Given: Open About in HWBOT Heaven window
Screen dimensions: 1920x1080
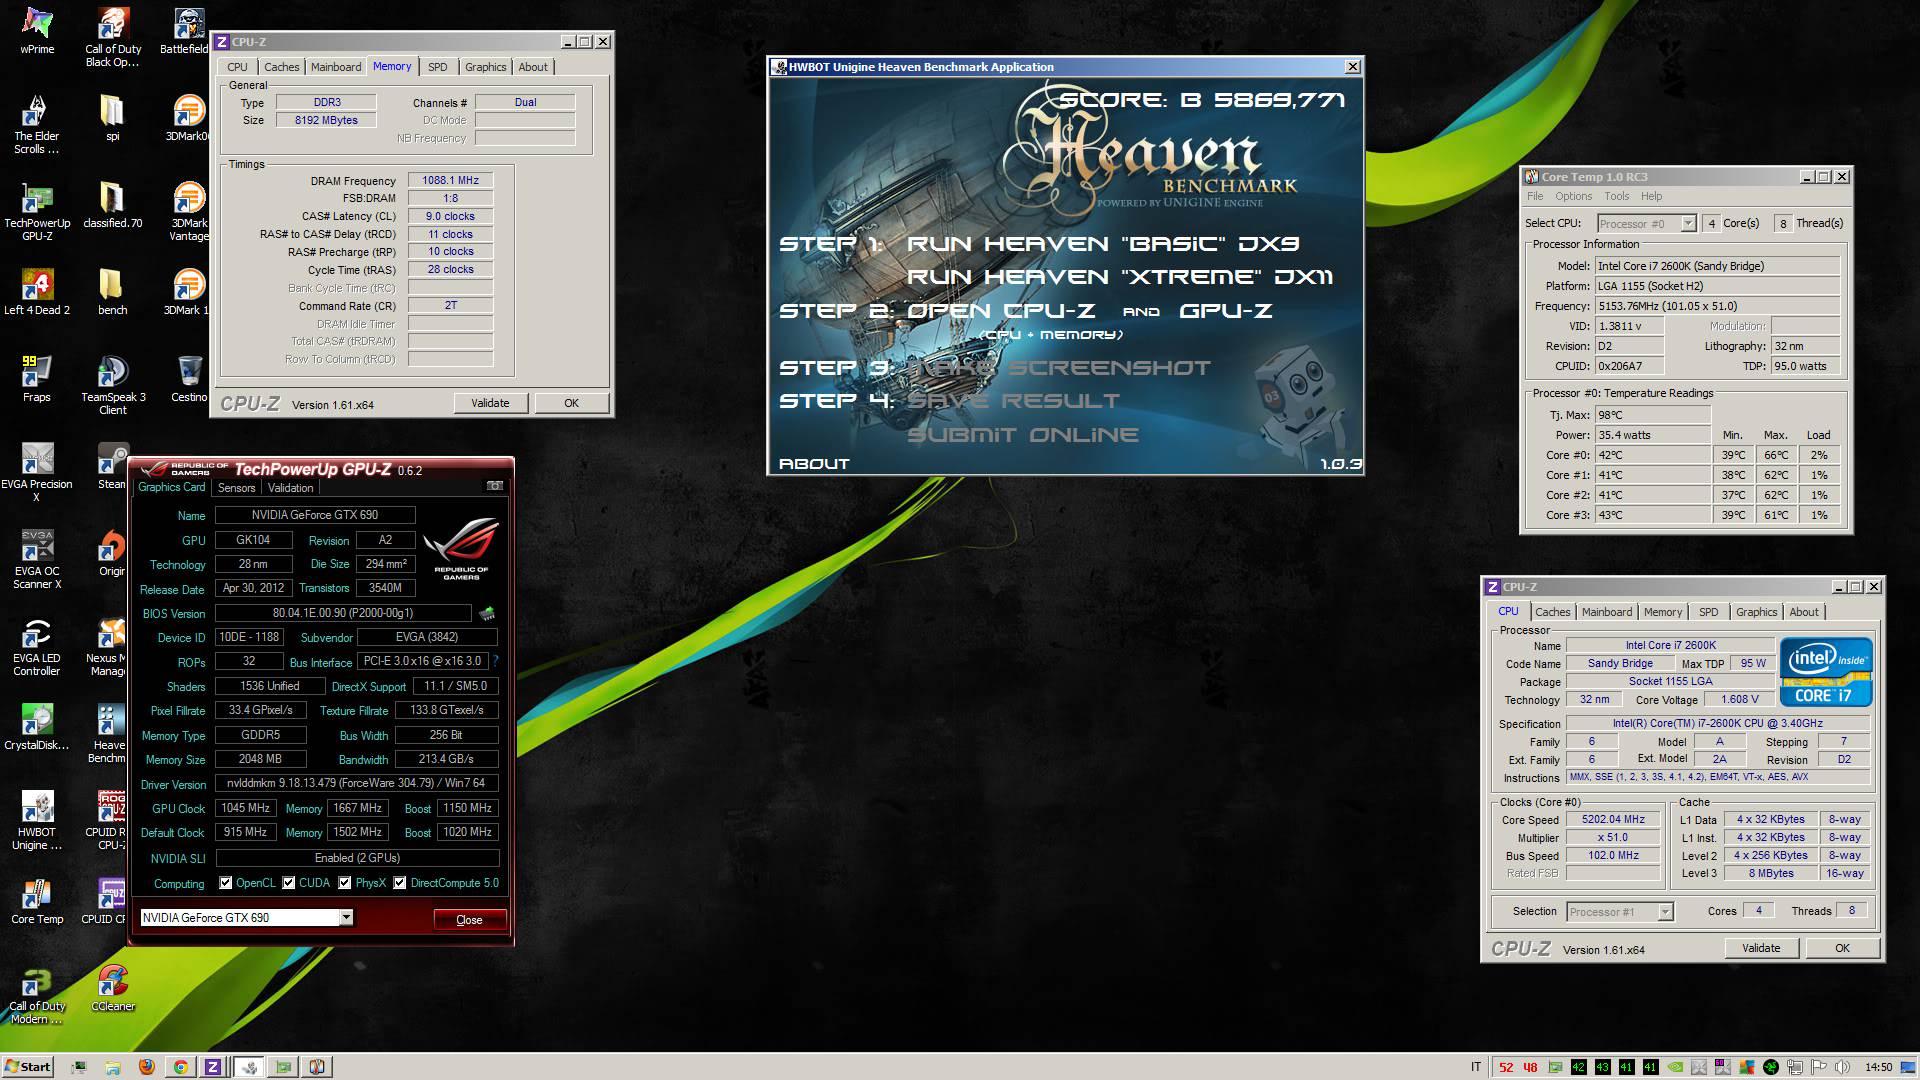Looking at the screenshot, I should tap(814, 464).
